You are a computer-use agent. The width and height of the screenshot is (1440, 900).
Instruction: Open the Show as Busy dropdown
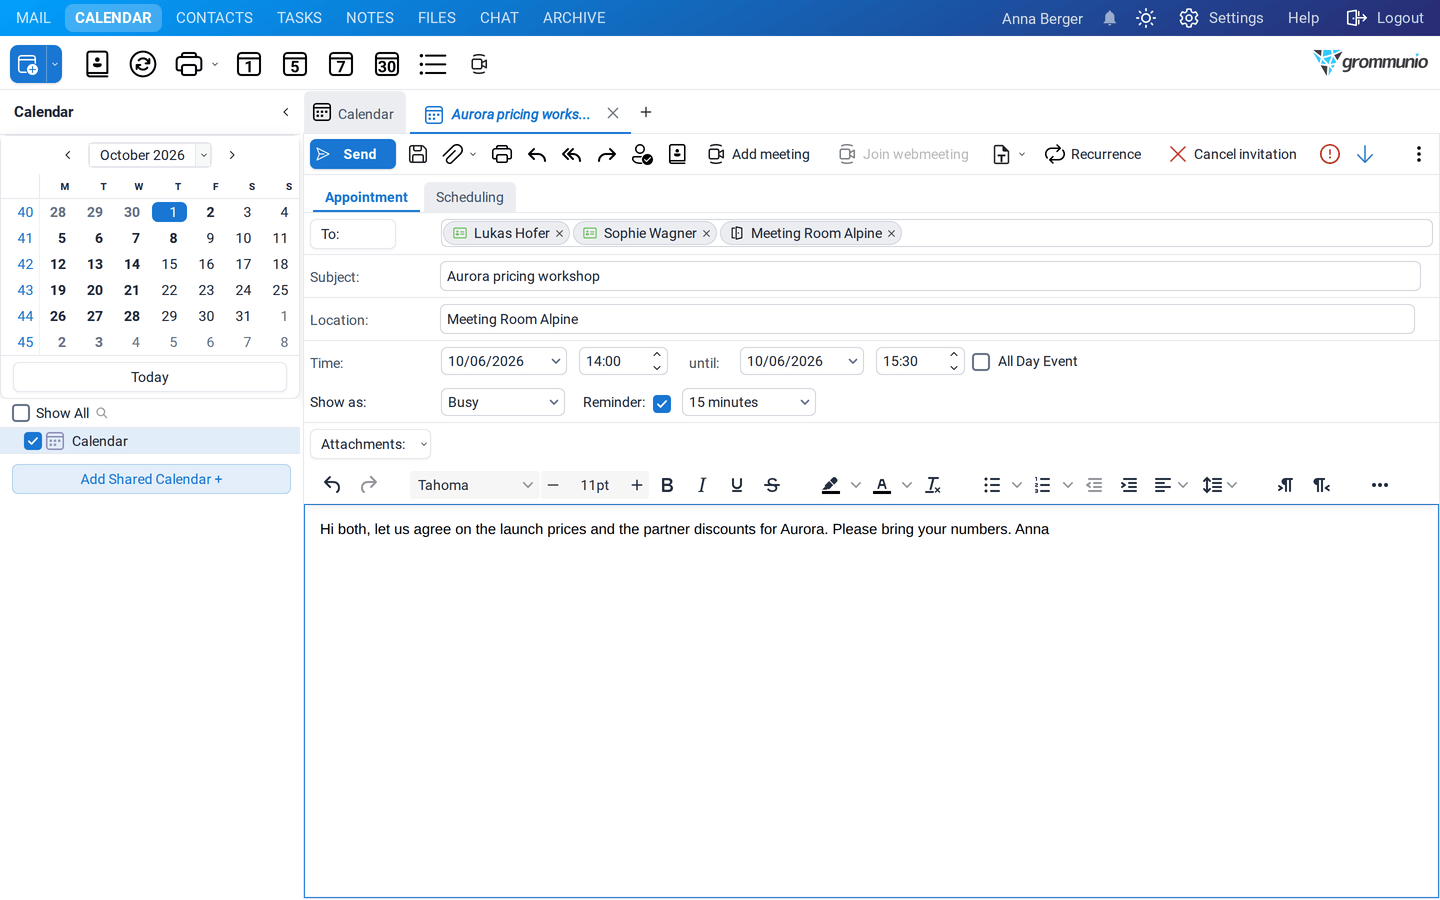point(503,402)
